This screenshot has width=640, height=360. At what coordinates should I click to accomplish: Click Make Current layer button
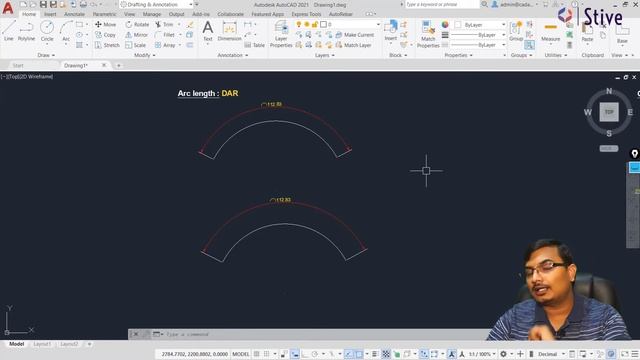355,35
